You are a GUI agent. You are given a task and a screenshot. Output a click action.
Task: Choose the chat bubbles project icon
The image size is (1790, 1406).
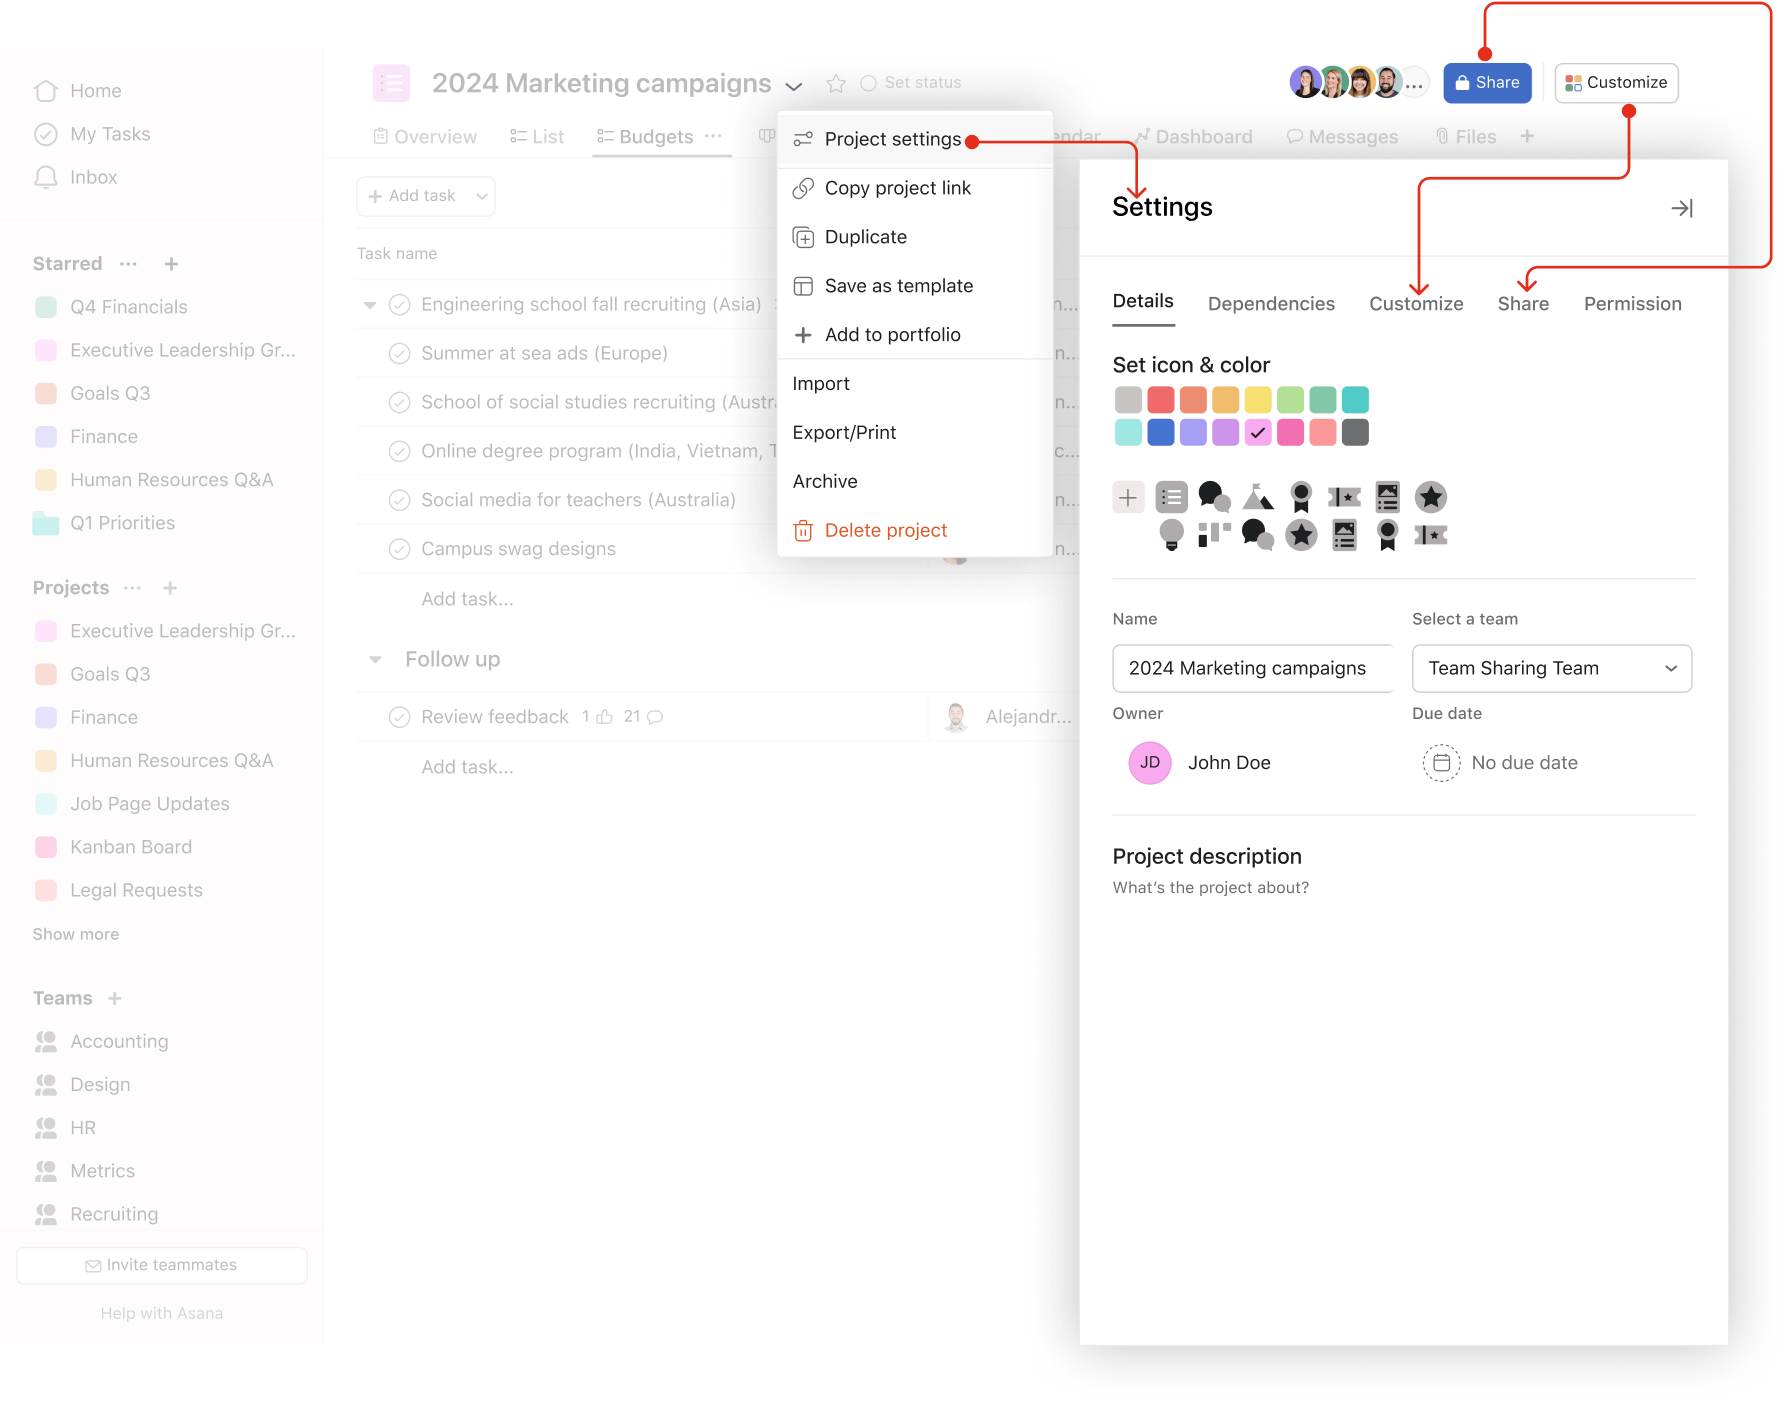tap(1215, 497)
